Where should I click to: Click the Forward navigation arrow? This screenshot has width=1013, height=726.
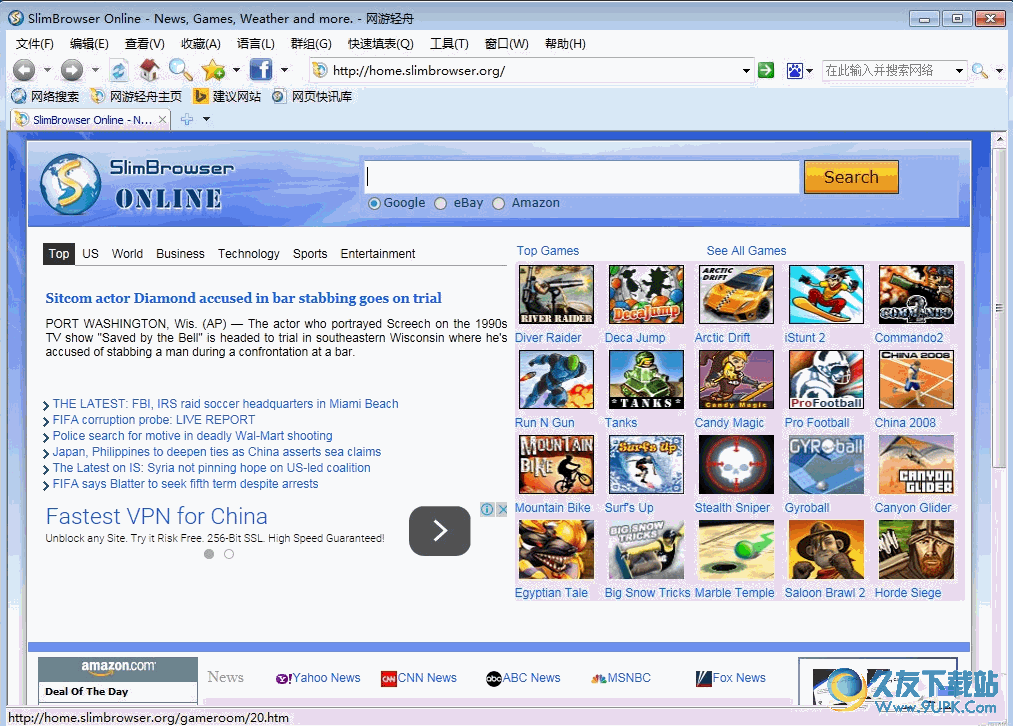tap(72, 70)
